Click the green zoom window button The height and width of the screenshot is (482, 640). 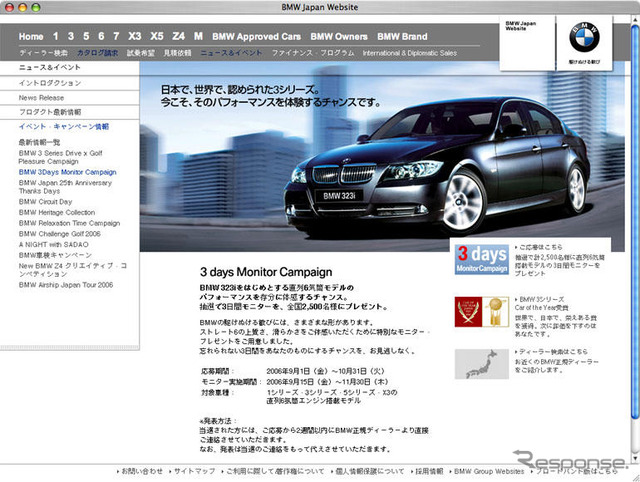pos(36,7)
